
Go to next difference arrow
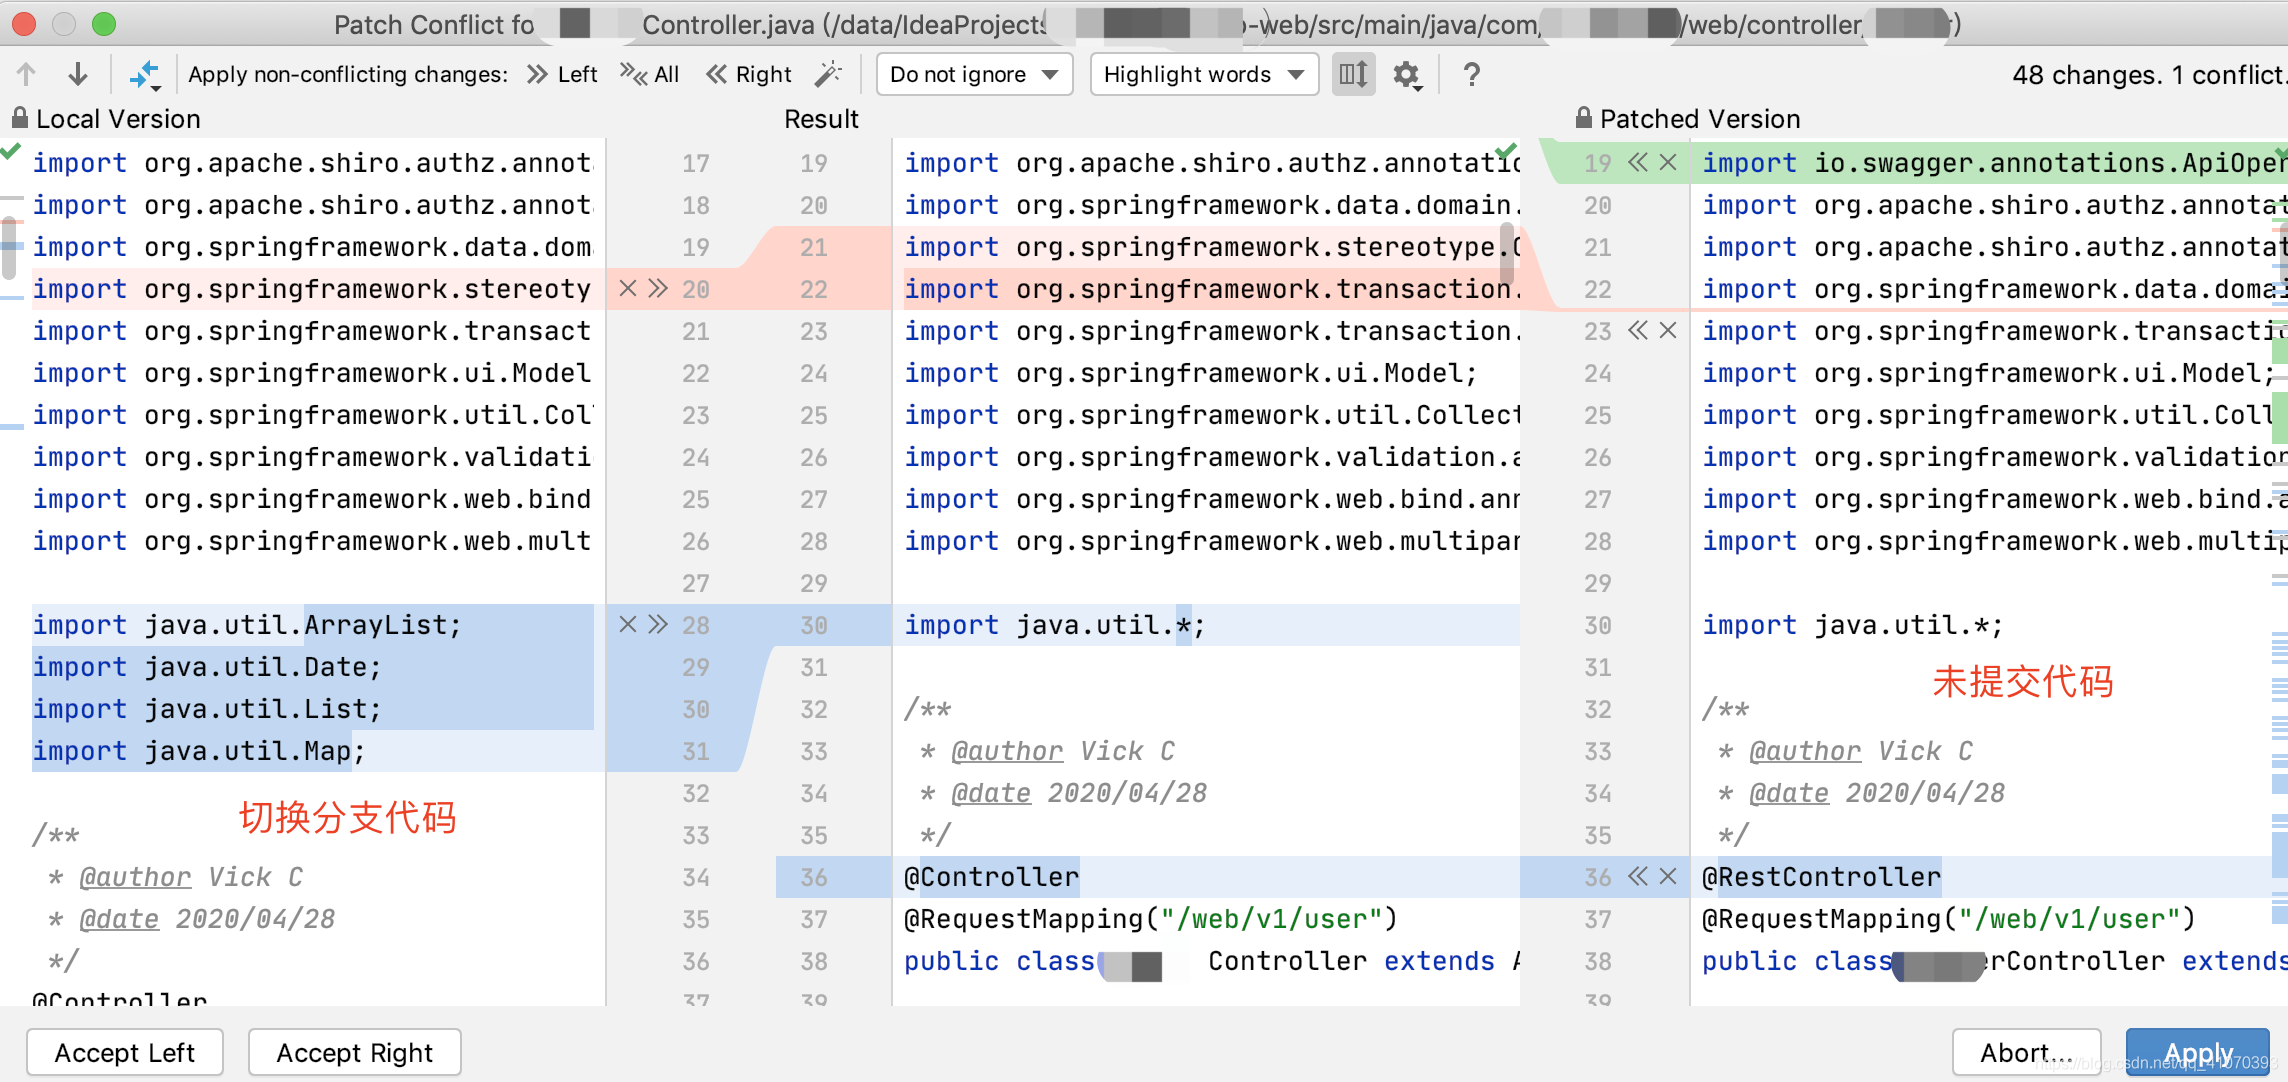click(x=78, y=74)
